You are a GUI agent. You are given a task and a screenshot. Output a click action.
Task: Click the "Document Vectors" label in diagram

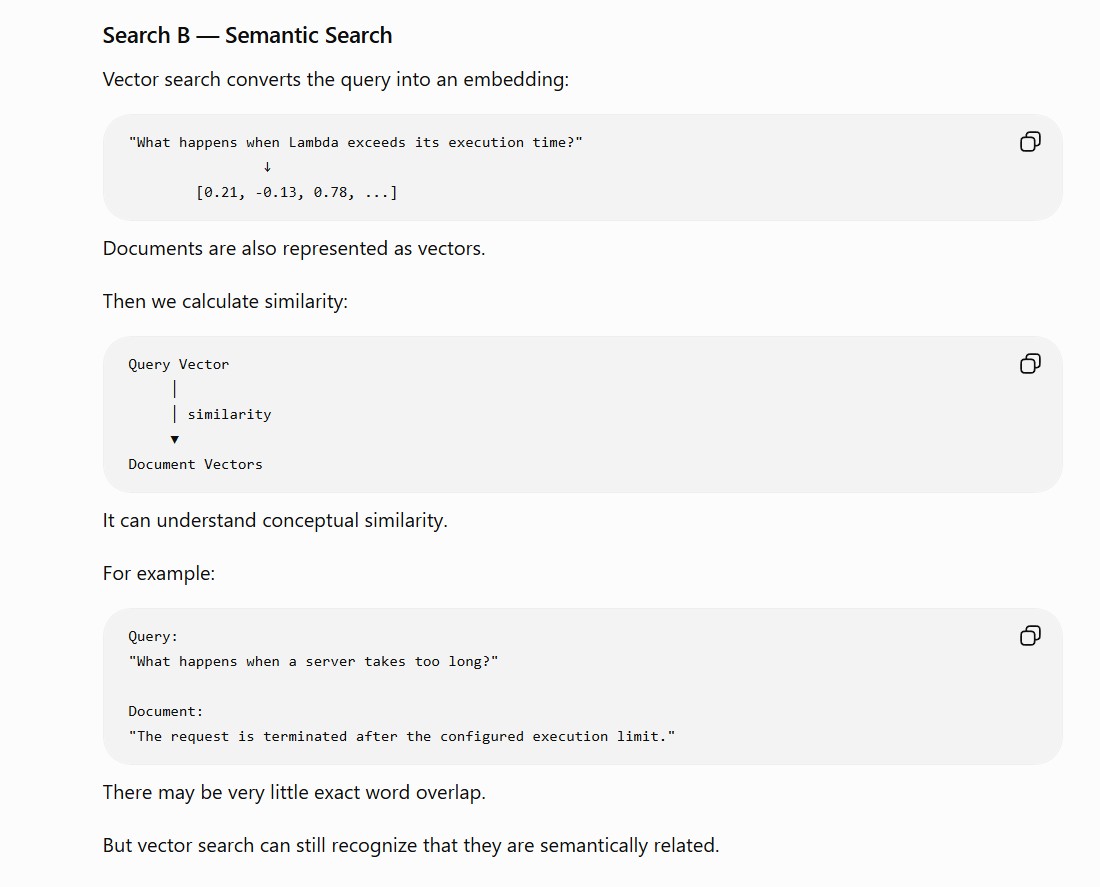pyautogui.click(x=195, y=465)
